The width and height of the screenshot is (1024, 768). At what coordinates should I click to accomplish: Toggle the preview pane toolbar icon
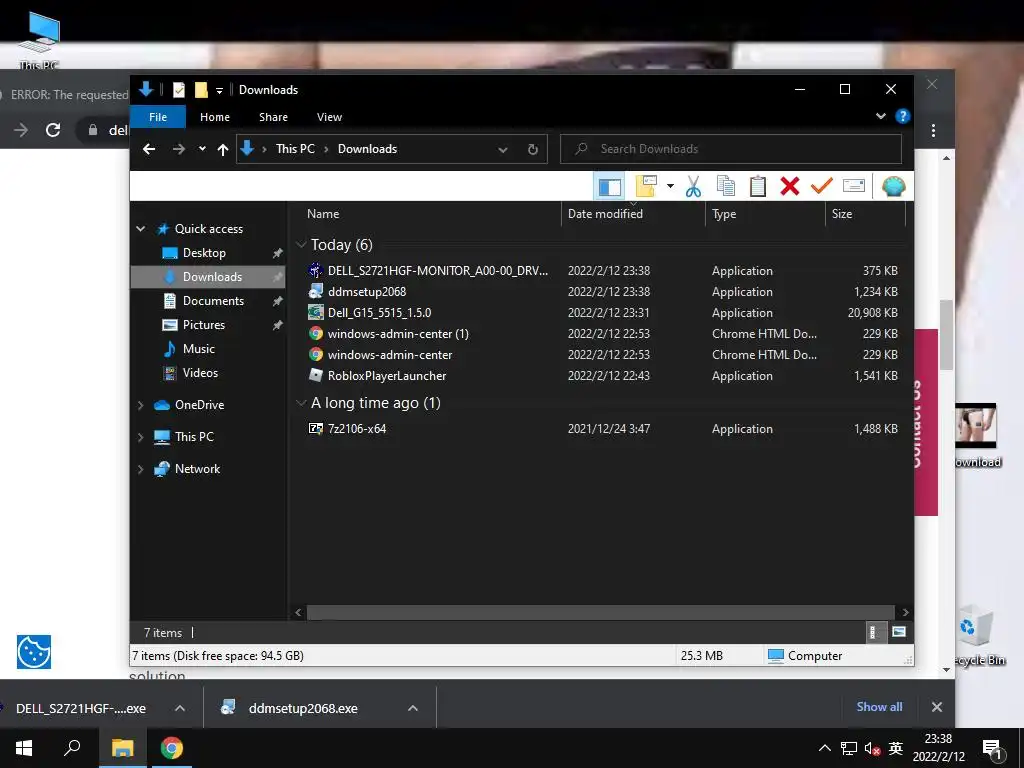[x=609, y=187]
